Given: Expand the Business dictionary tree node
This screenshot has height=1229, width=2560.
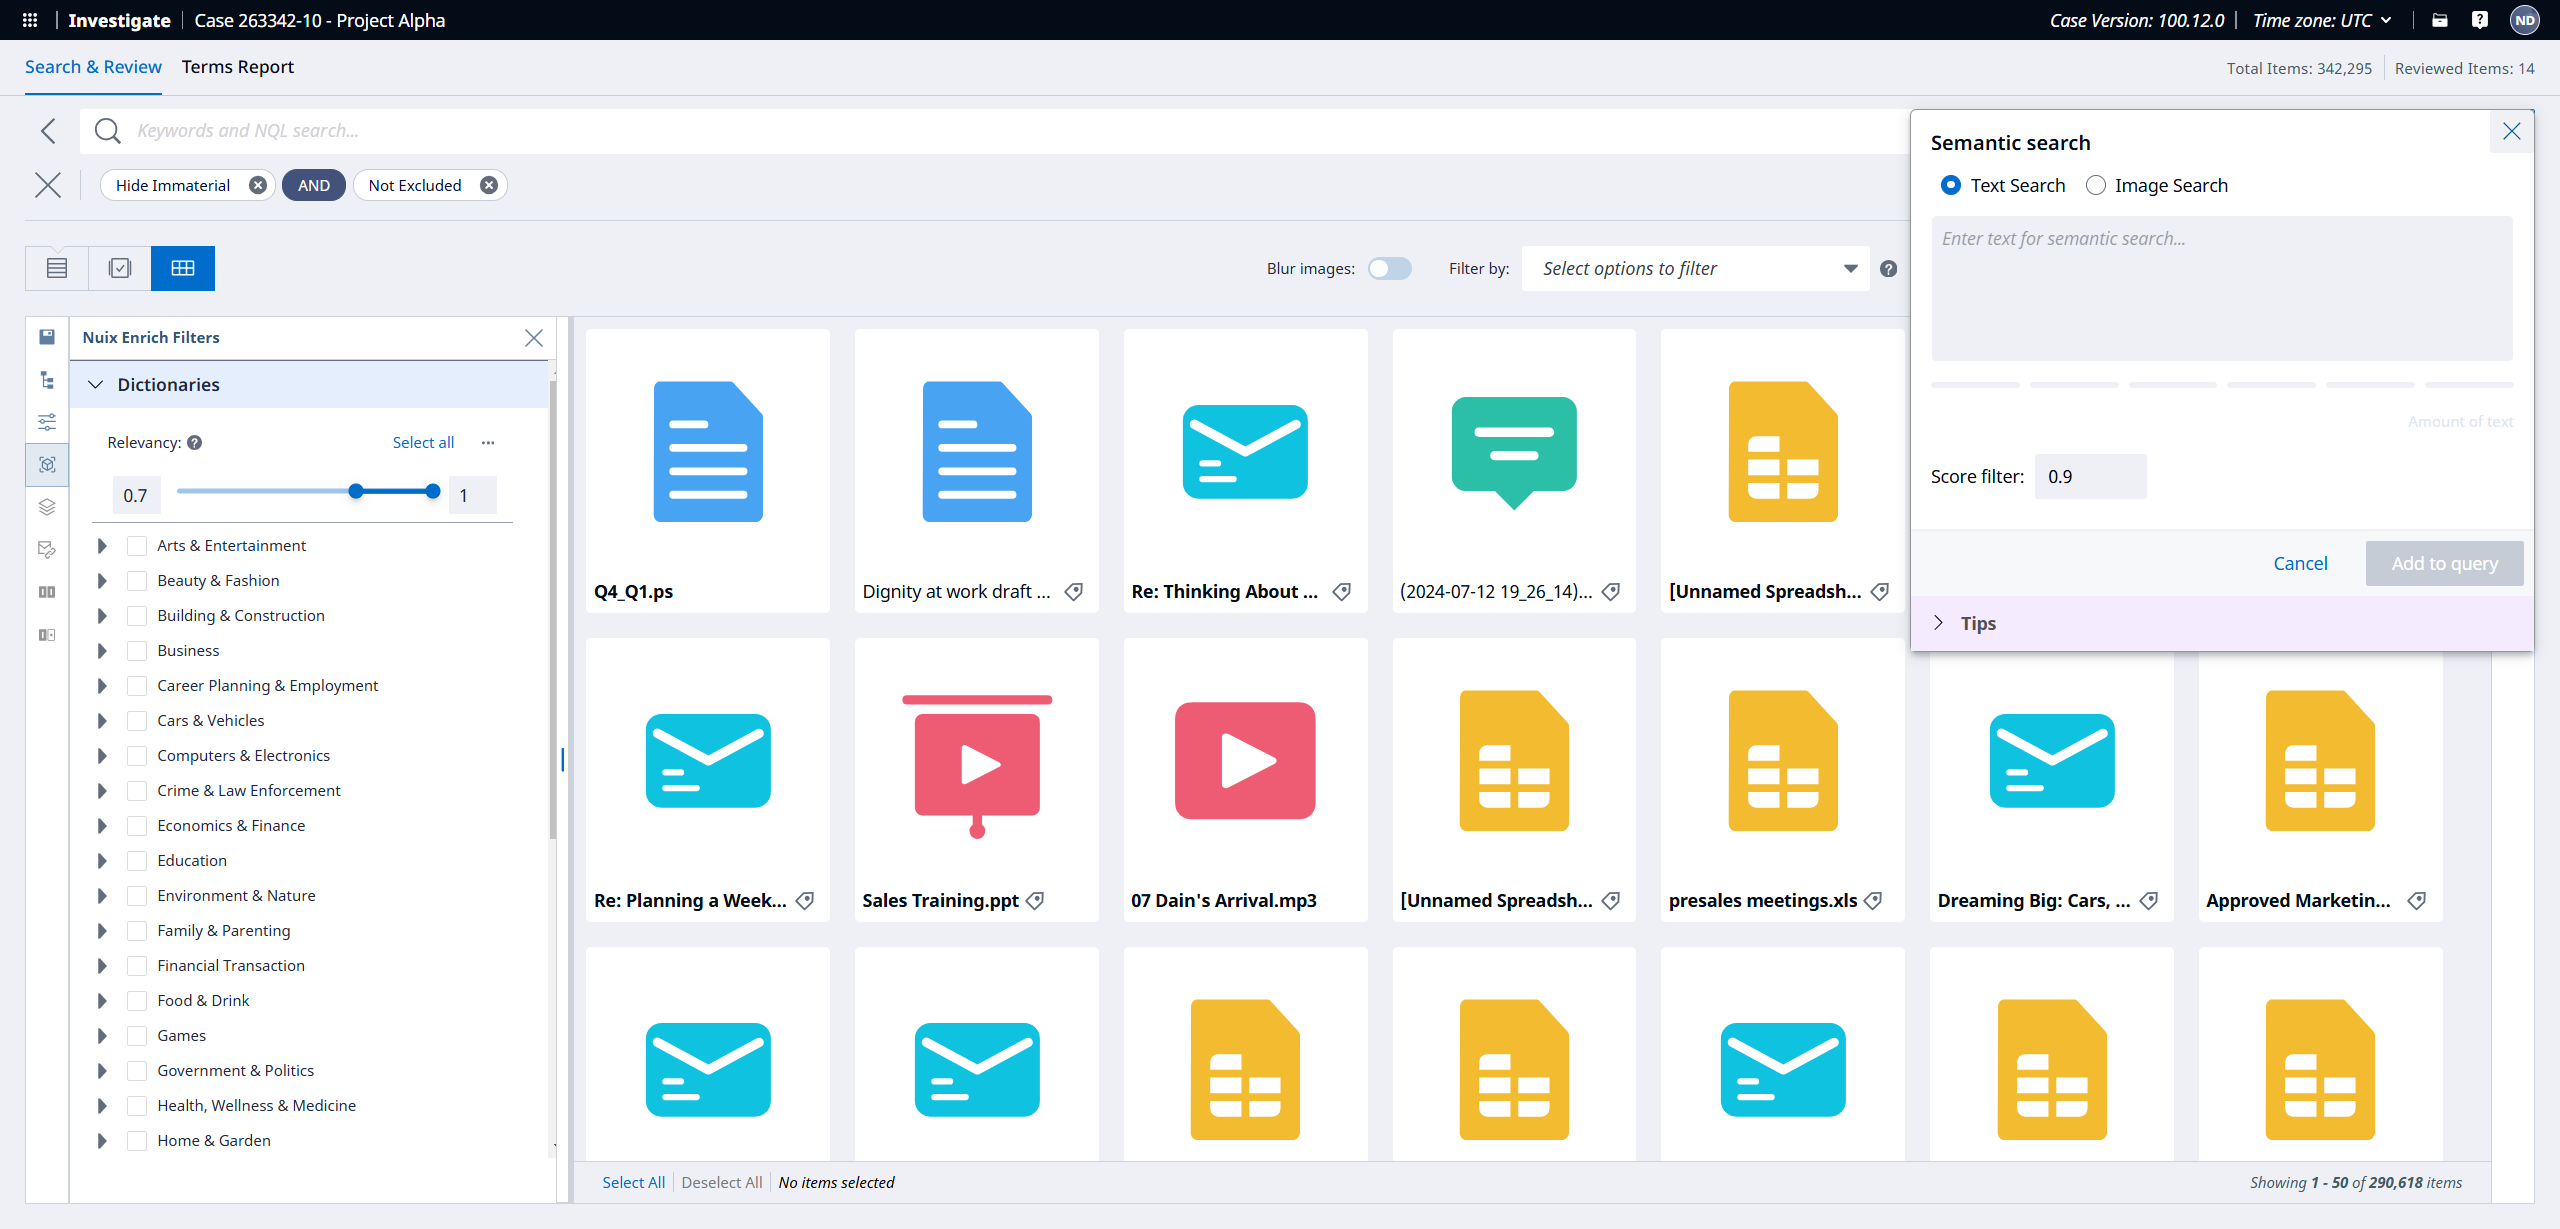Looking at the screenshot, I should (102, 651).
